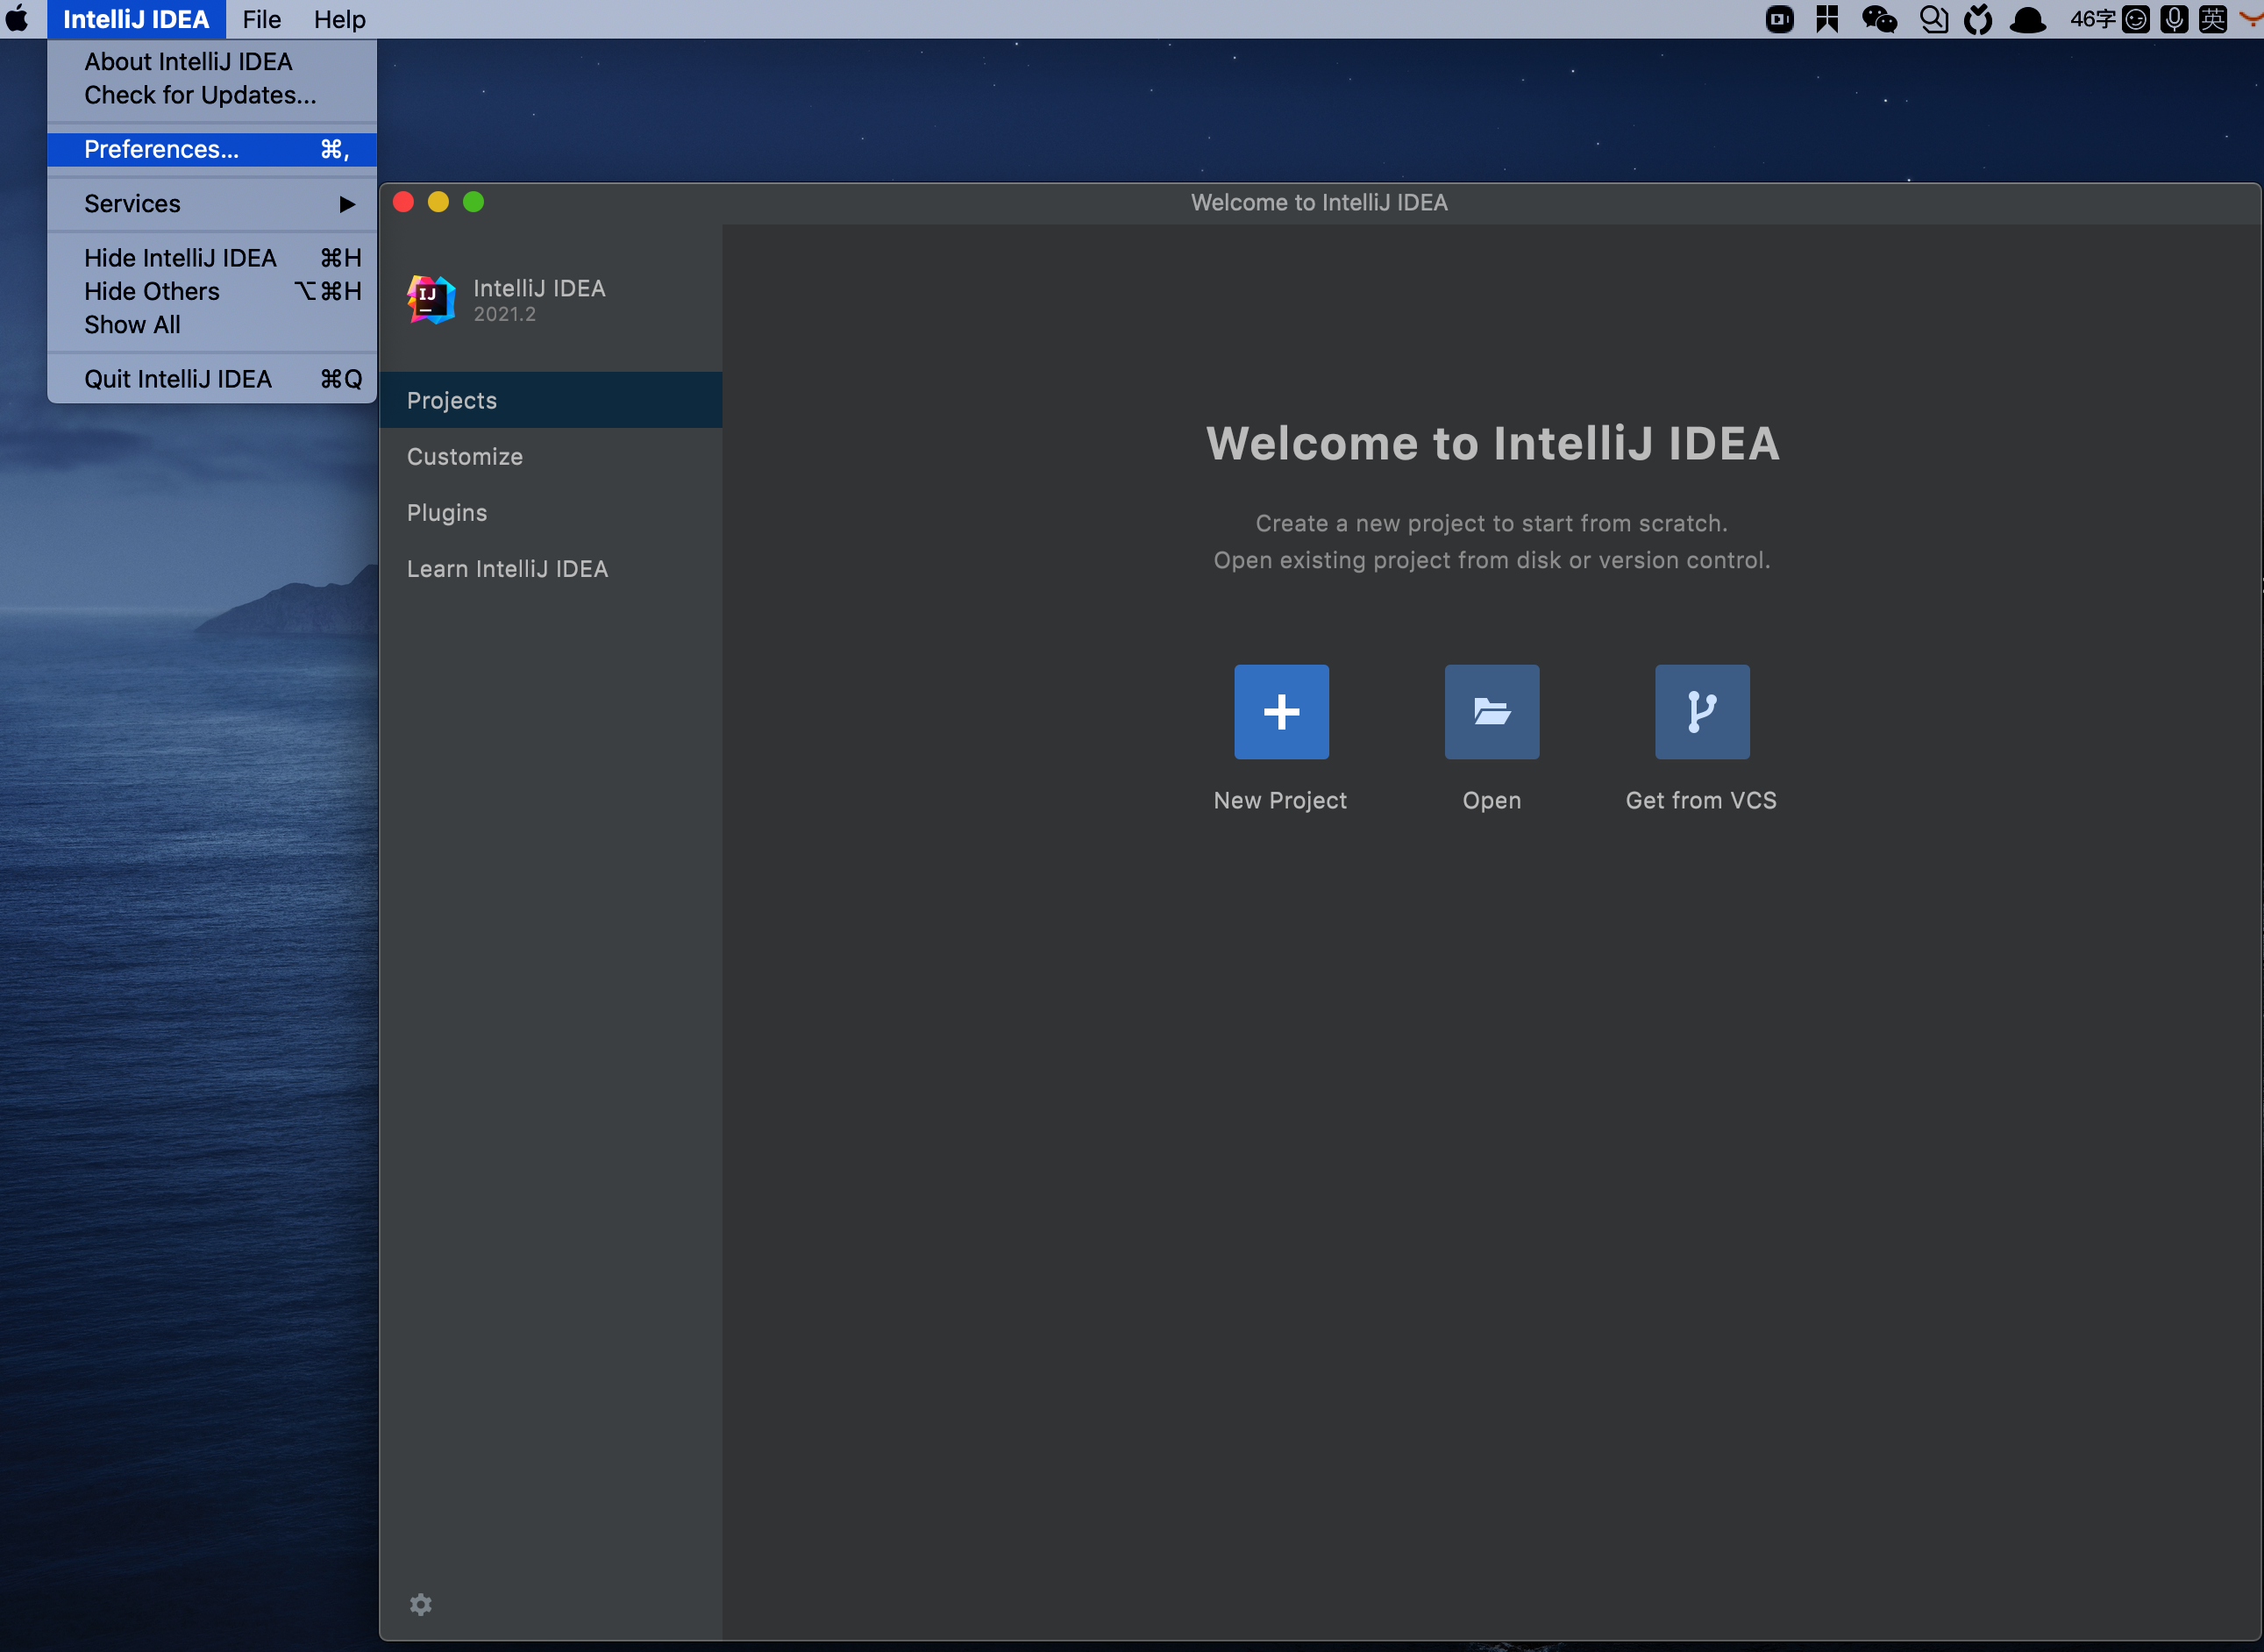Click the IntelliJ IDEA logo icon
2264x1652 pixels.
point(431,299)
